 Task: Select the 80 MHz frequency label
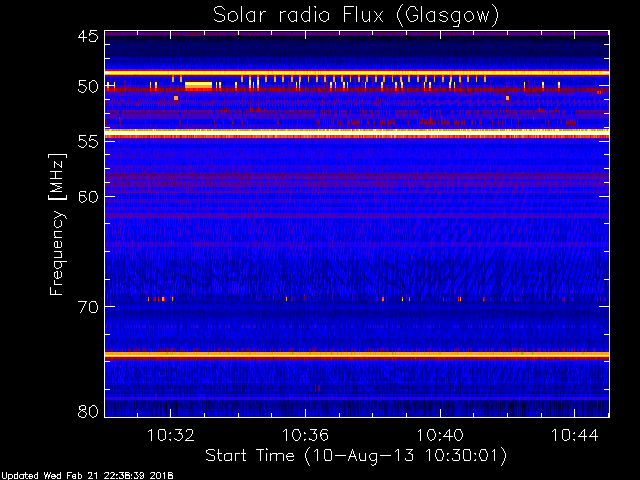pyautogui.click(x=88, y=411)
